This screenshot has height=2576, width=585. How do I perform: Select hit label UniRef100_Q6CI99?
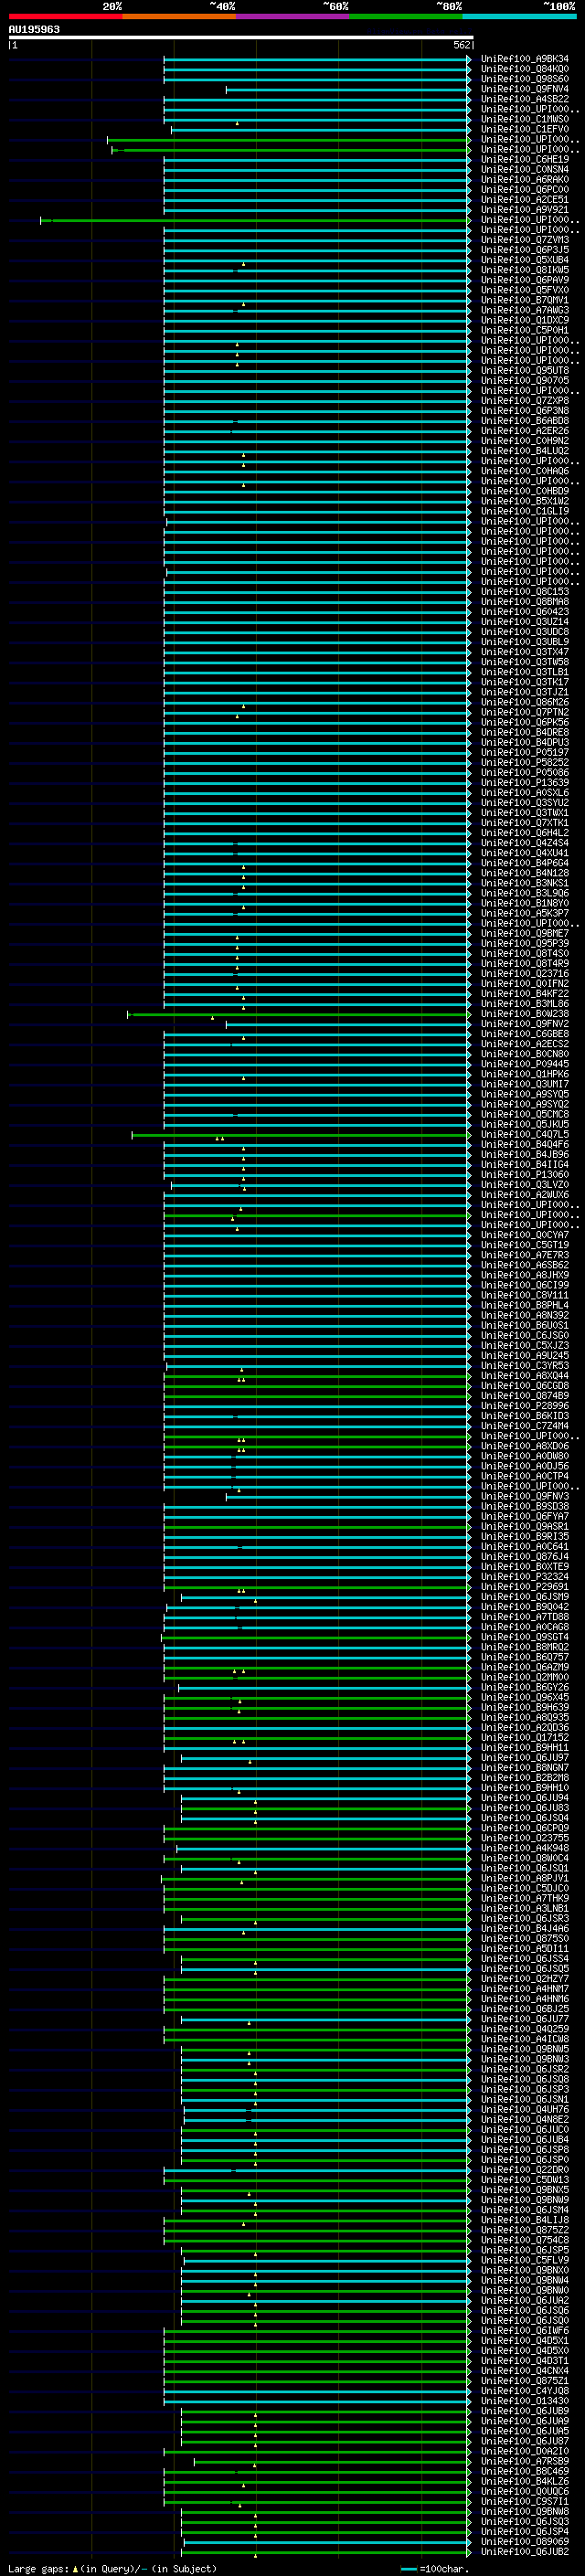(525, 1285)
